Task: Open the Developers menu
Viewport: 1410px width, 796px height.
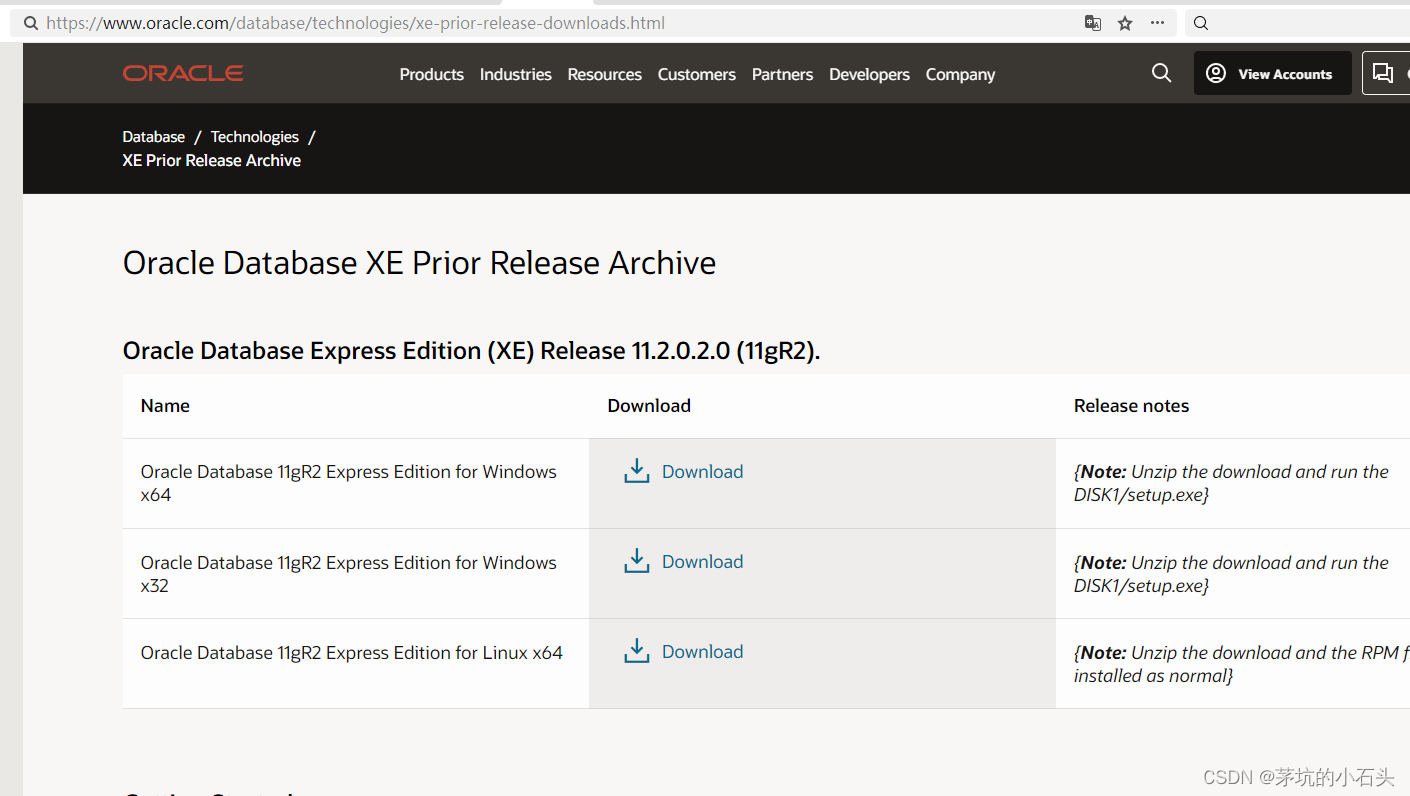Action: 870,74
